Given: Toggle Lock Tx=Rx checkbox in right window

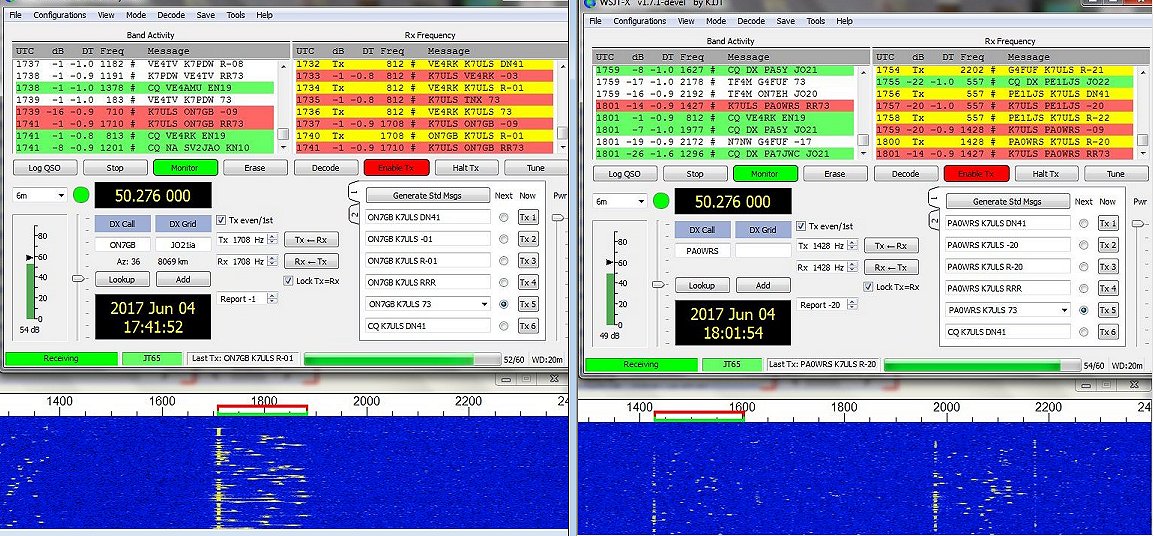Looking at the screenshot, I should tap(868, 286).
